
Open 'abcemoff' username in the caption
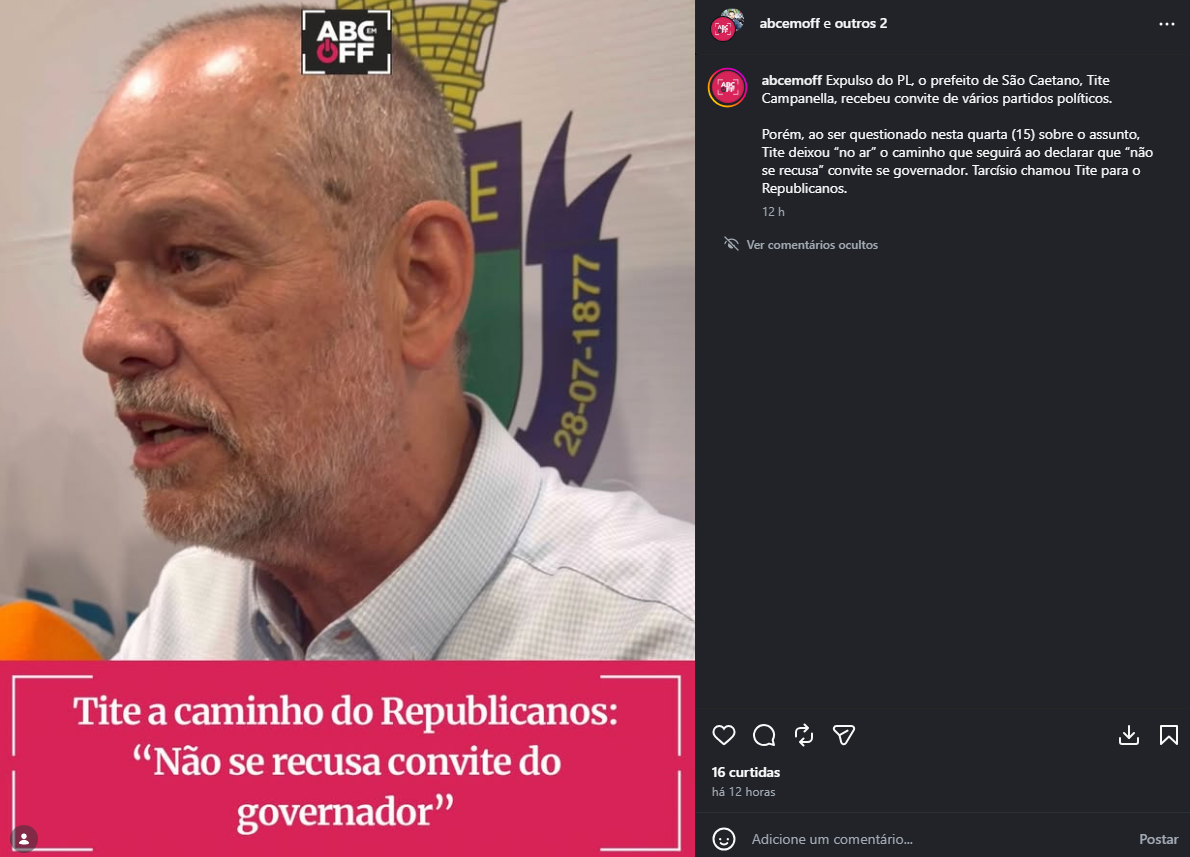pos(792,80)
